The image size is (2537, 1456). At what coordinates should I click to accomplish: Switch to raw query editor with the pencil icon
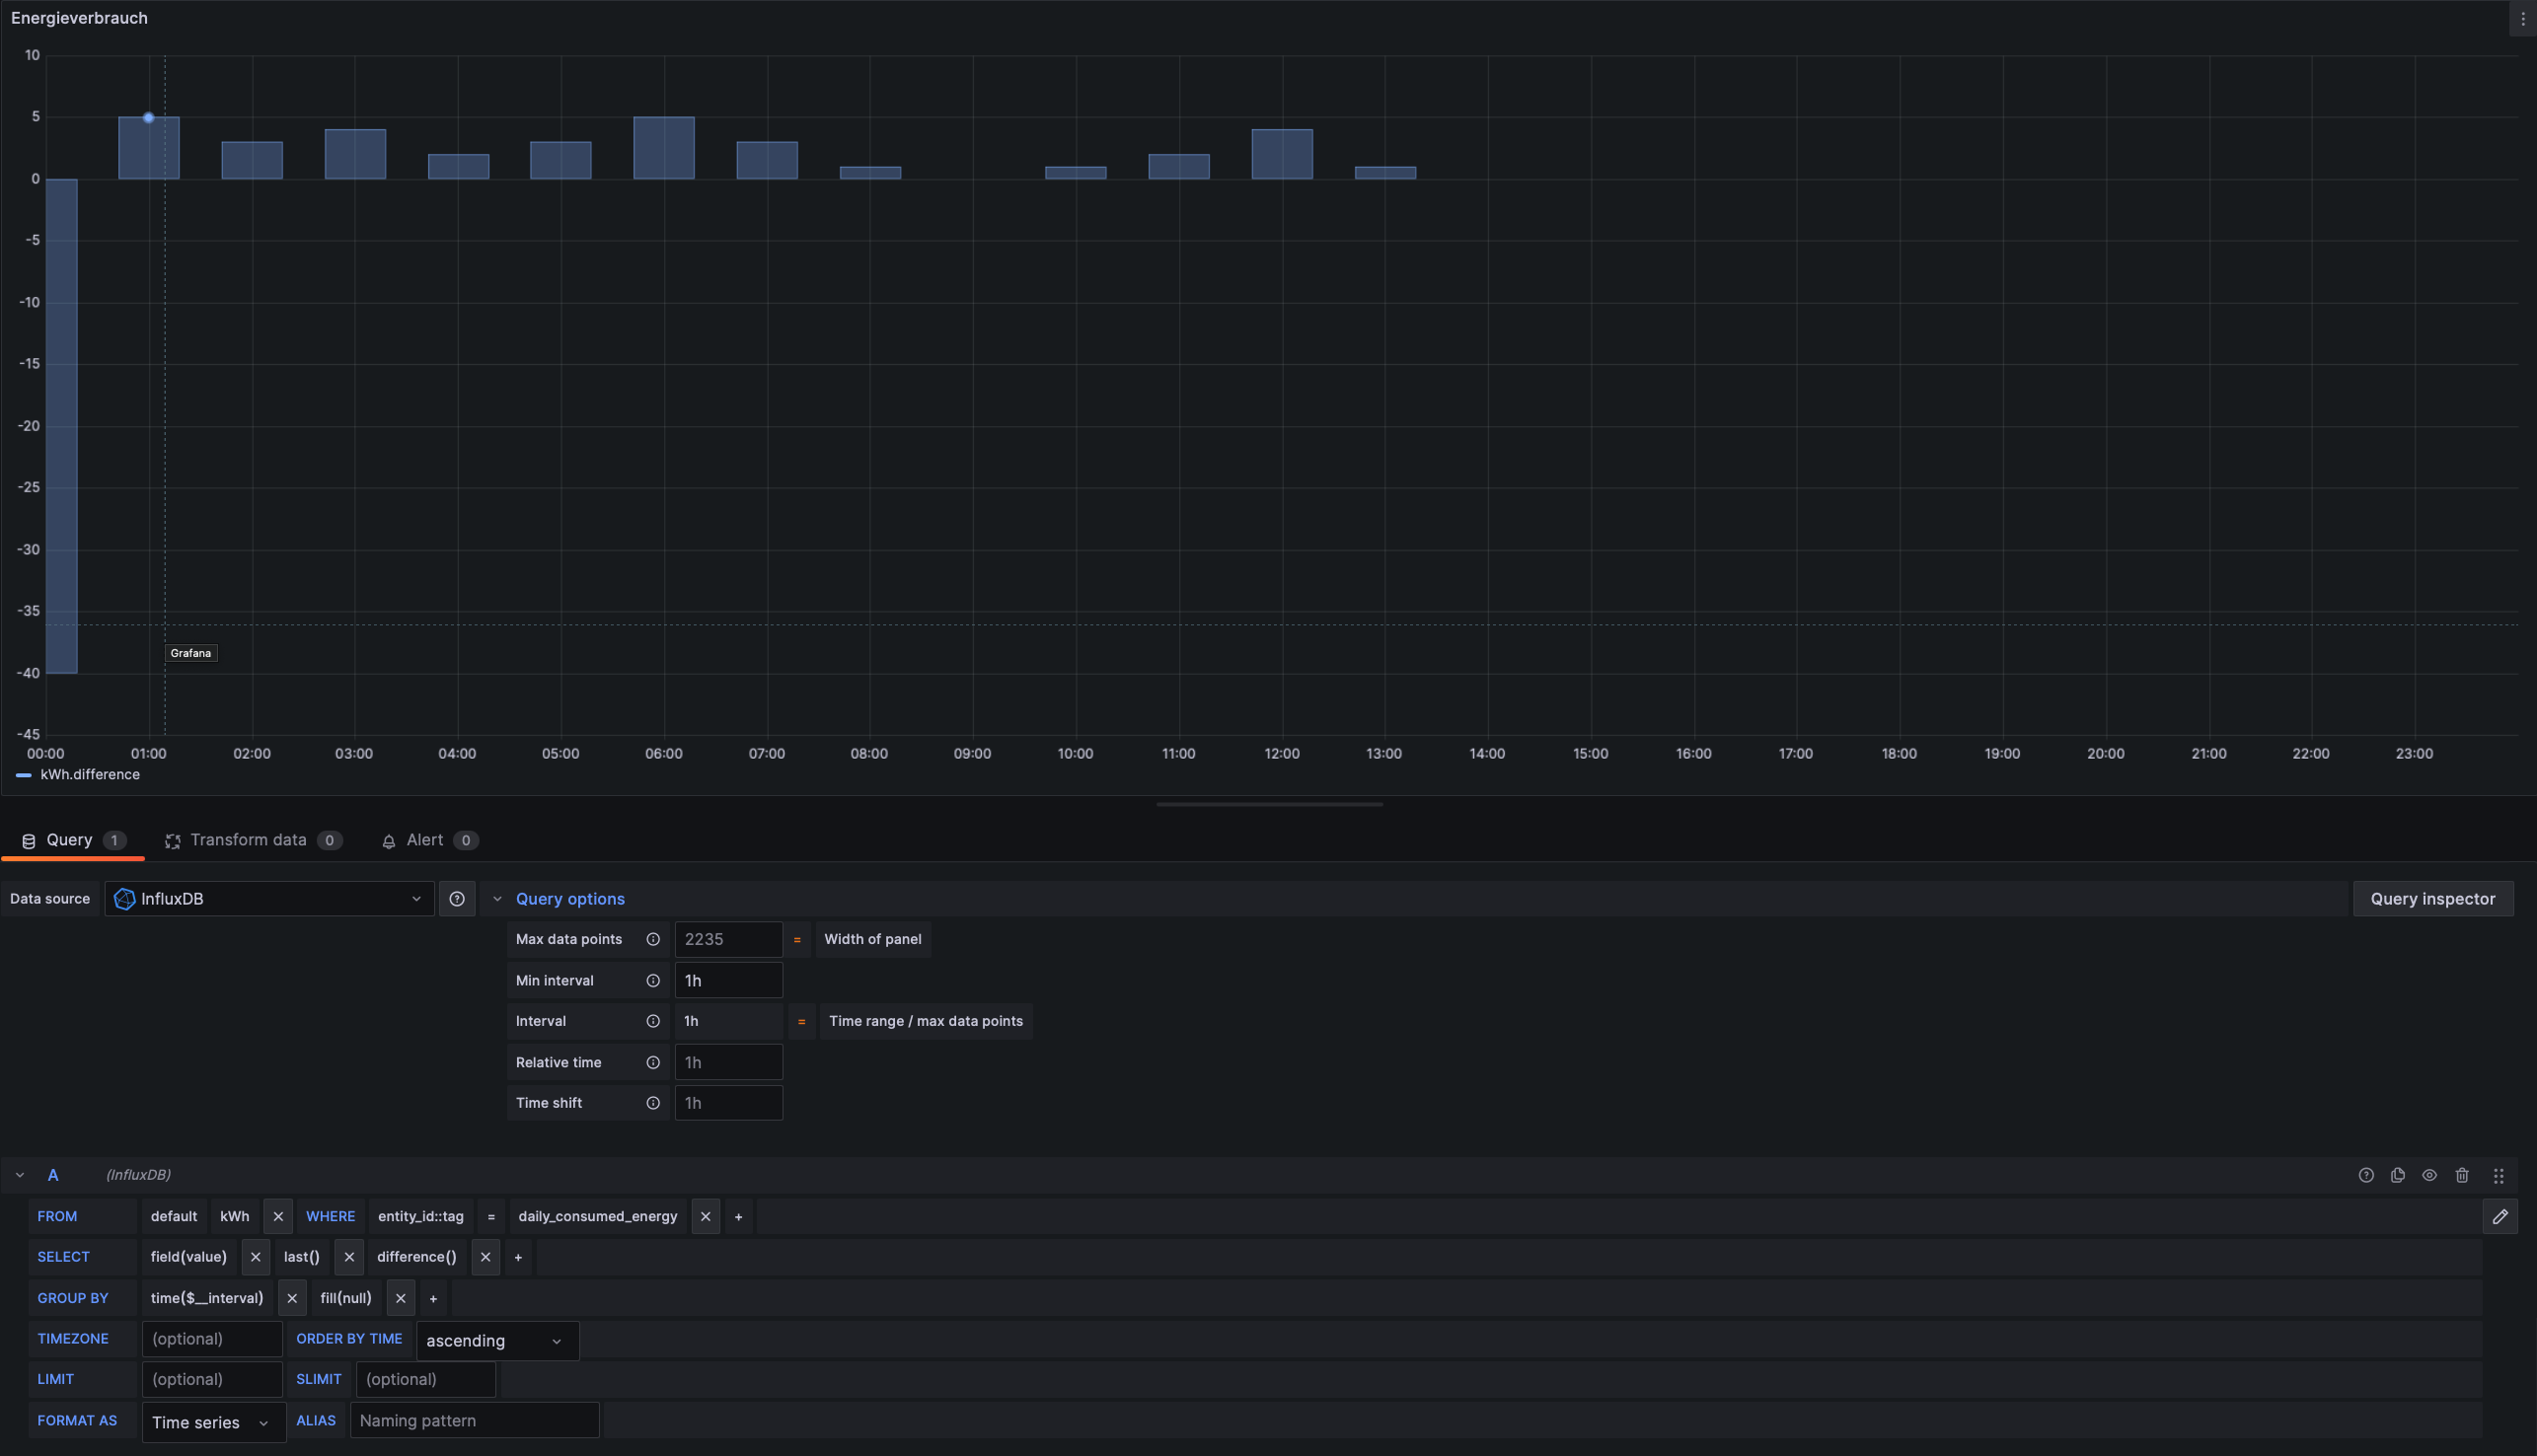(2499, 1217)
